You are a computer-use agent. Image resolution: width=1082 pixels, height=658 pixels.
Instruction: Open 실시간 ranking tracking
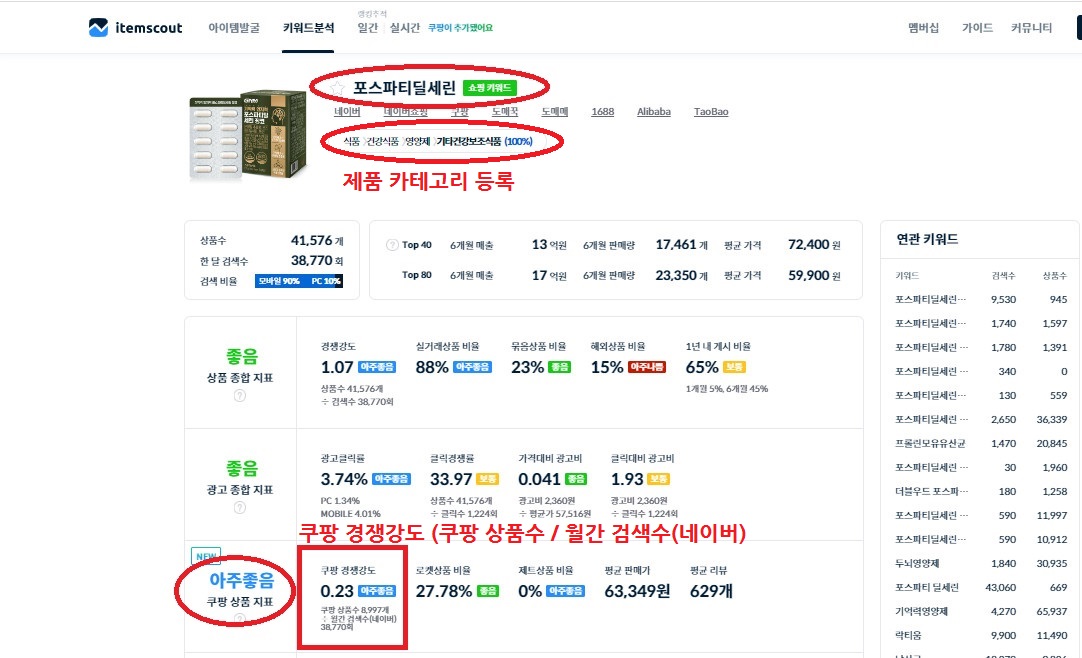click(x=404, y=28)
